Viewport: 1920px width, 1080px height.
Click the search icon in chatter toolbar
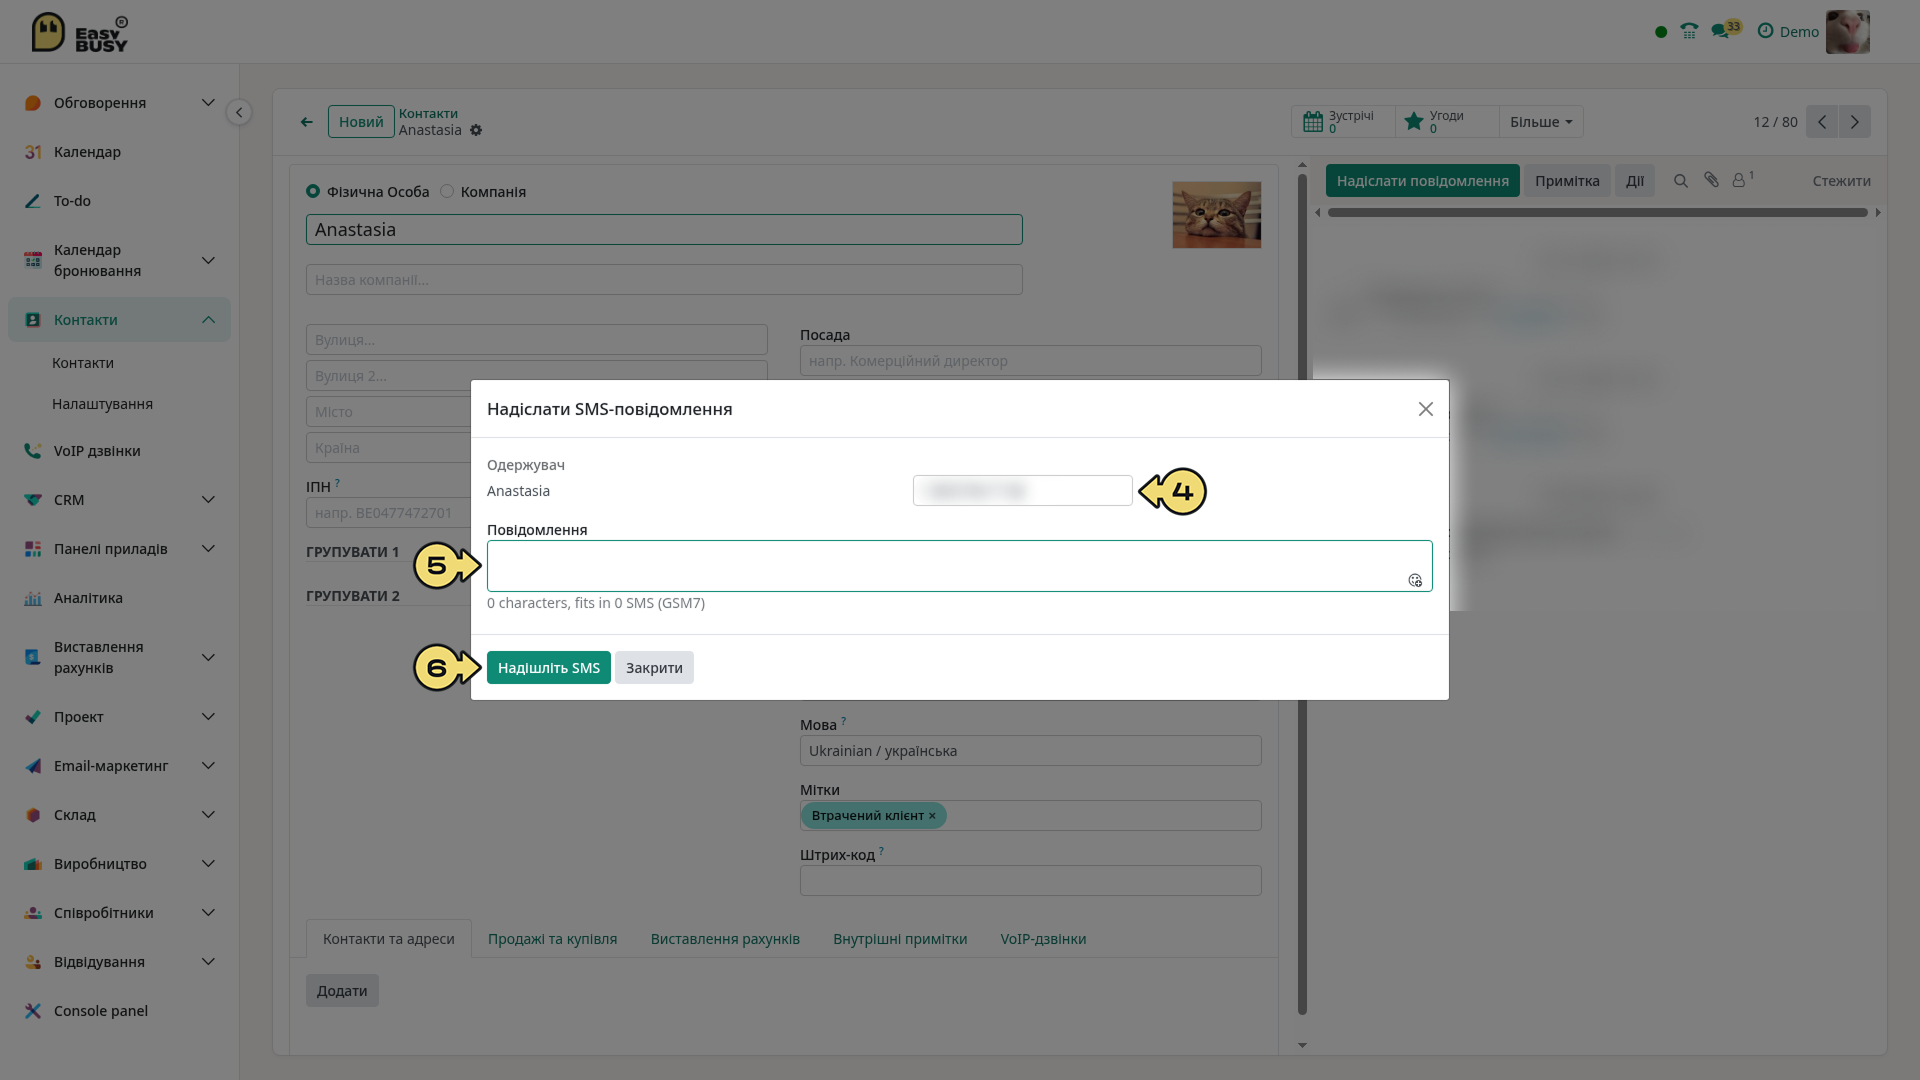pyautogui.click(x=1681, y=181)
